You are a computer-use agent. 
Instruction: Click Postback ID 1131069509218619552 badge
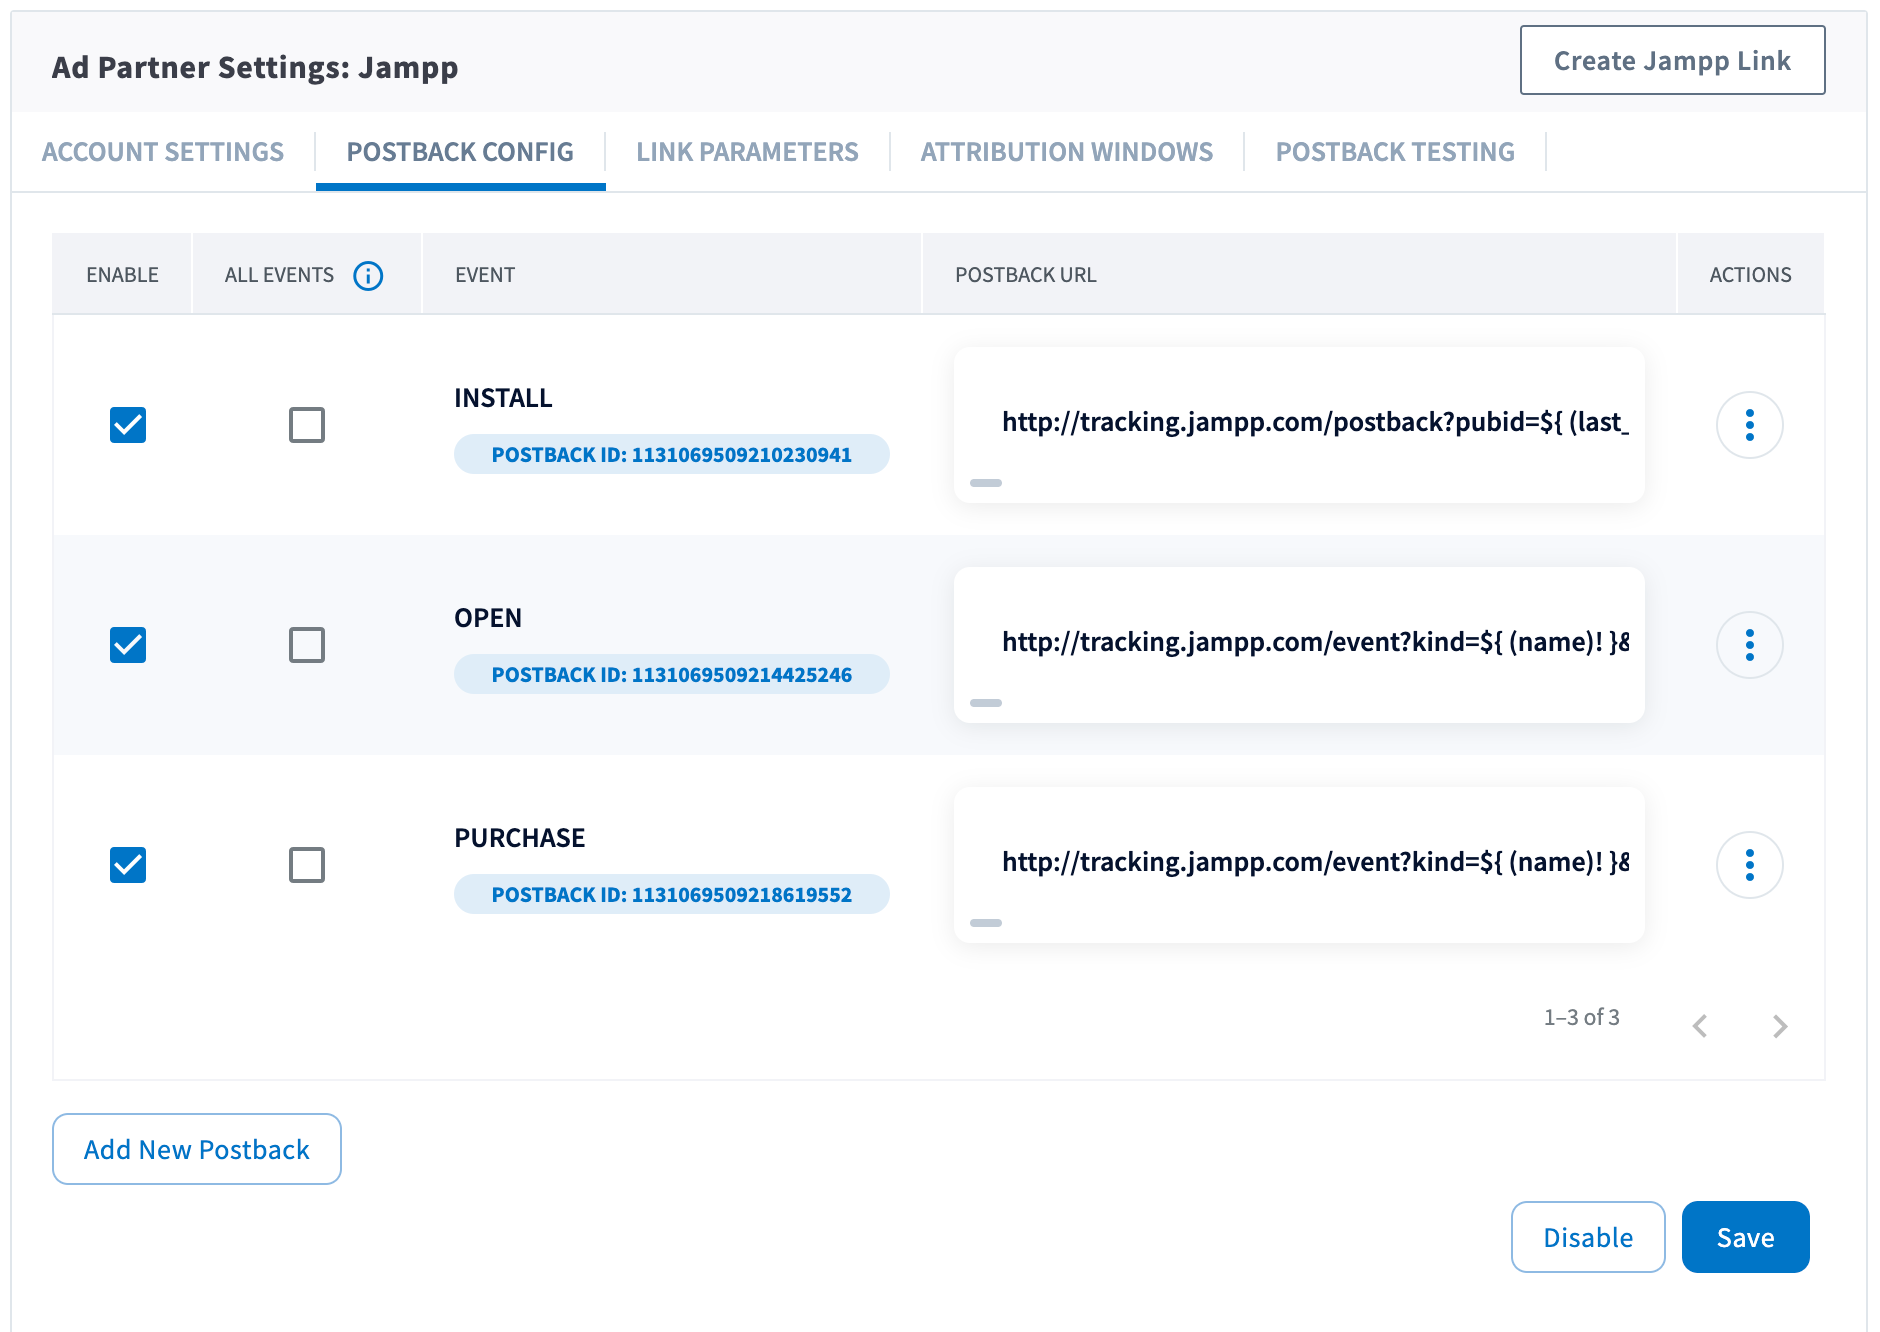click(672, 894)
